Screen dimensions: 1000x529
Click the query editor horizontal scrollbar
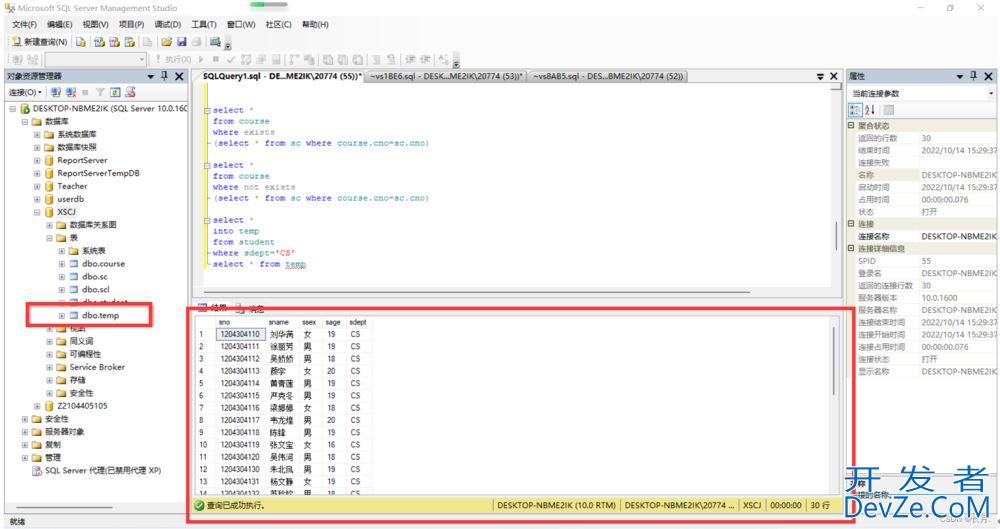click(478, 292)
